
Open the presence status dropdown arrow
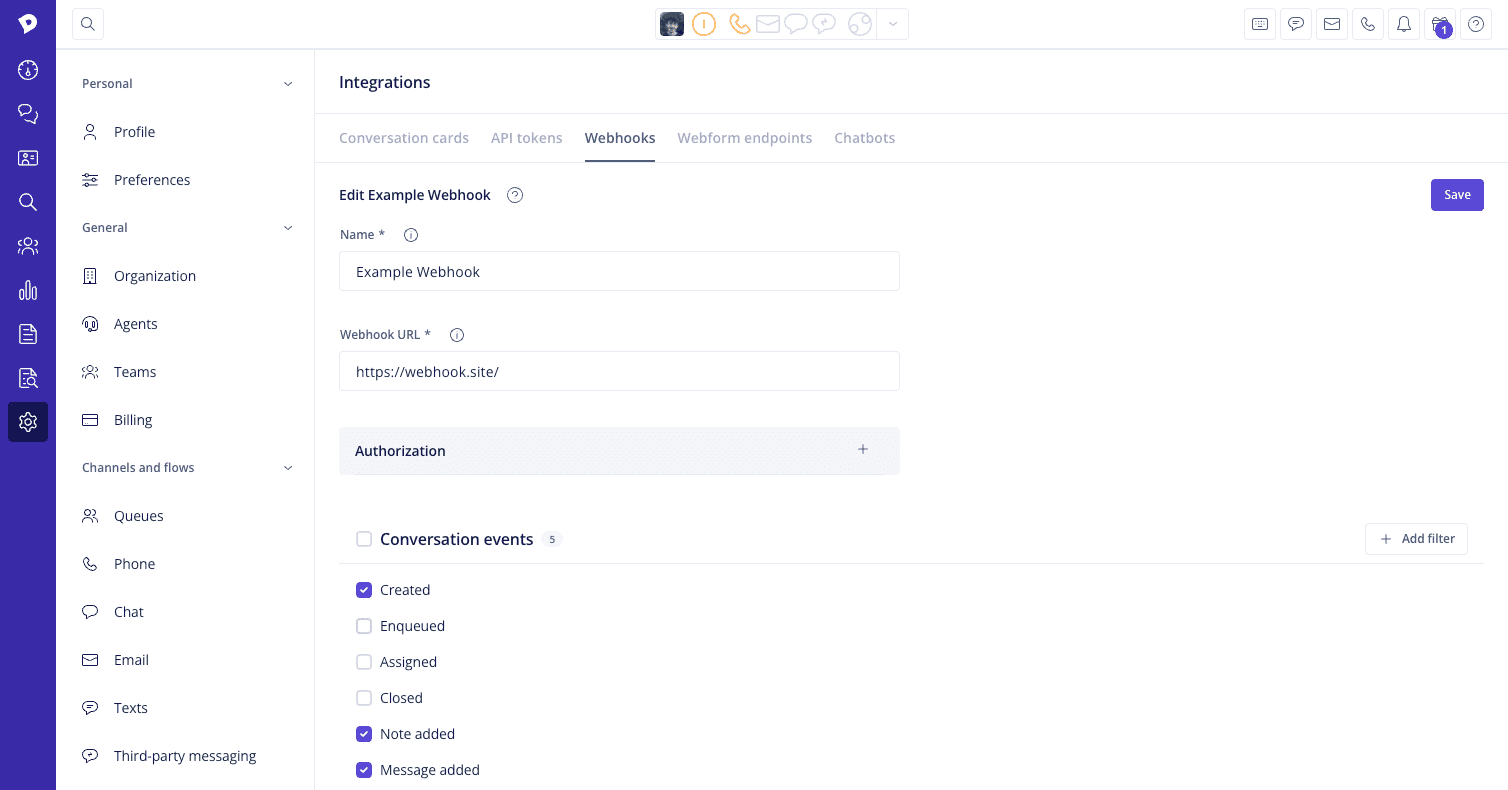coord(892,24)
